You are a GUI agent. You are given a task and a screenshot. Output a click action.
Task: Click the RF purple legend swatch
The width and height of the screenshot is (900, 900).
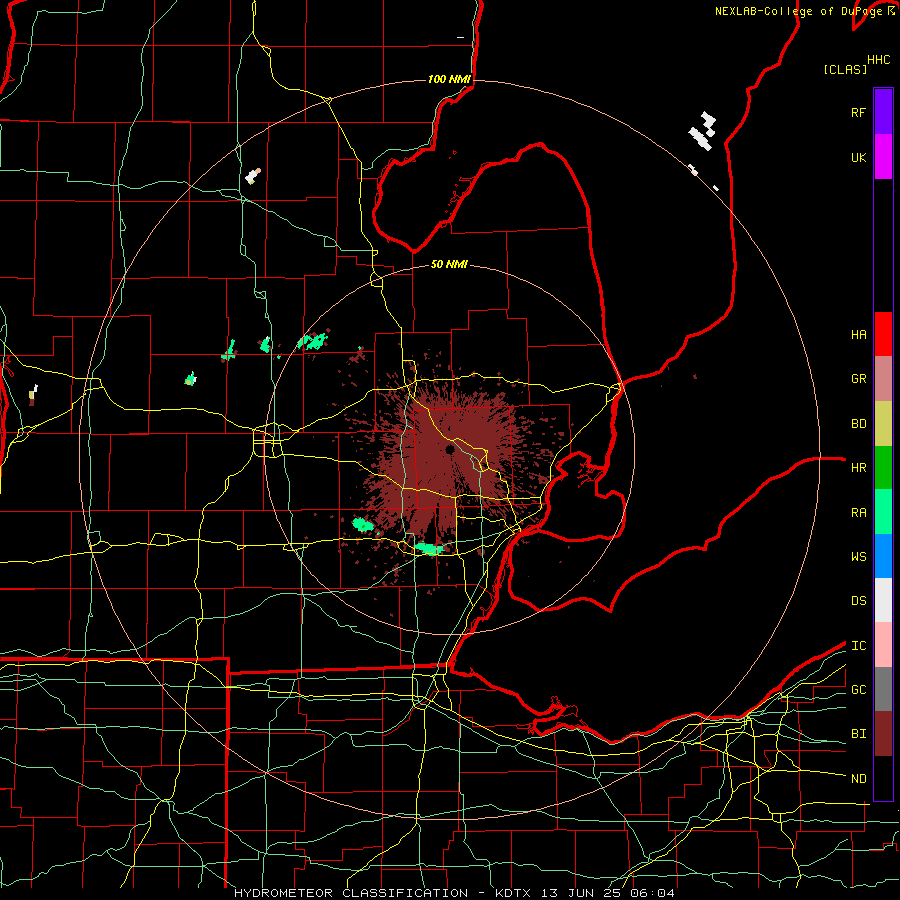coord(883,112)
